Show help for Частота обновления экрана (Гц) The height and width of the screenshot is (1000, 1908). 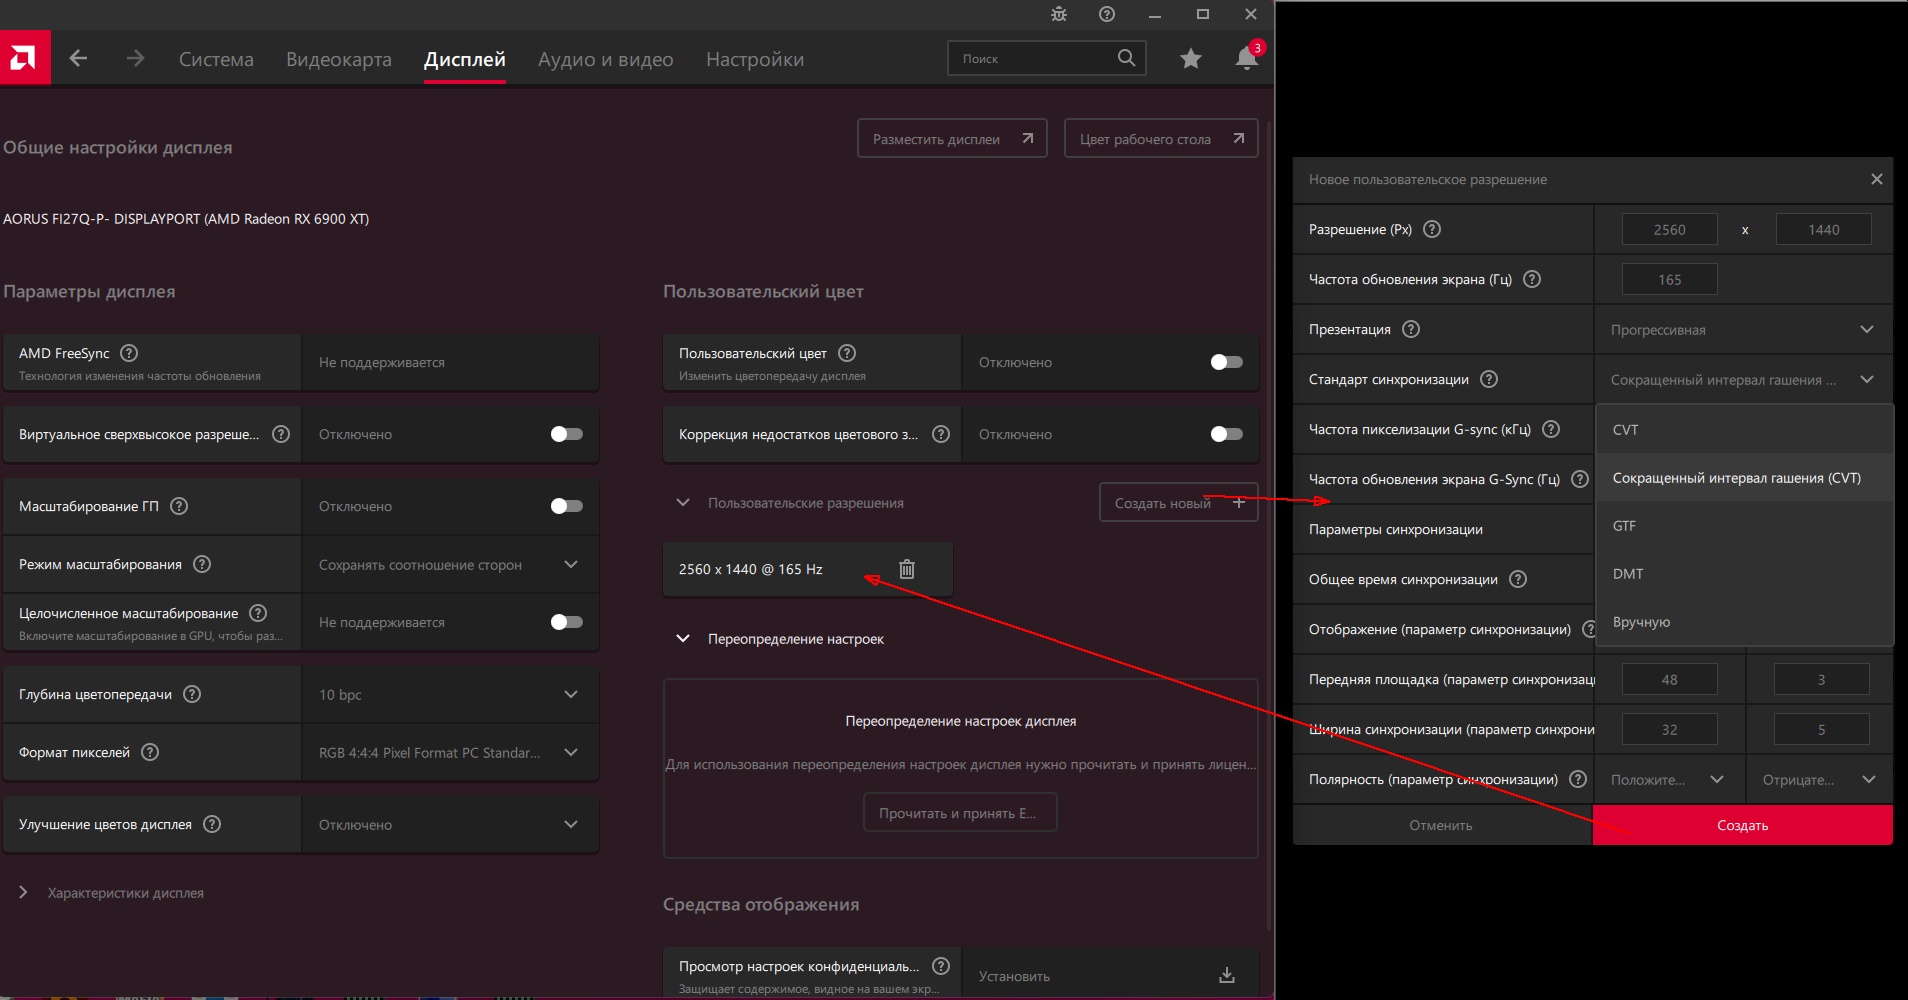point(1532,279)
